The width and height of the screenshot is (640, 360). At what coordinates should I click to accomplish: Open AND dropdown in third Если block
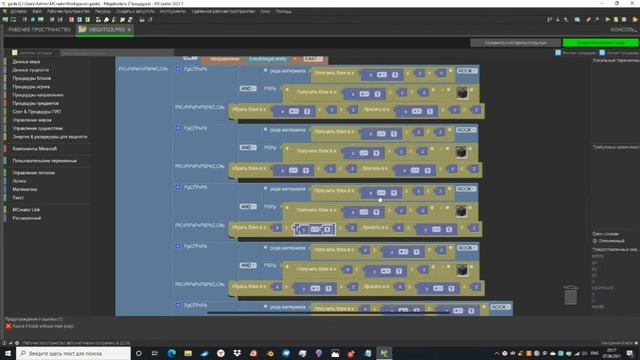248,207
